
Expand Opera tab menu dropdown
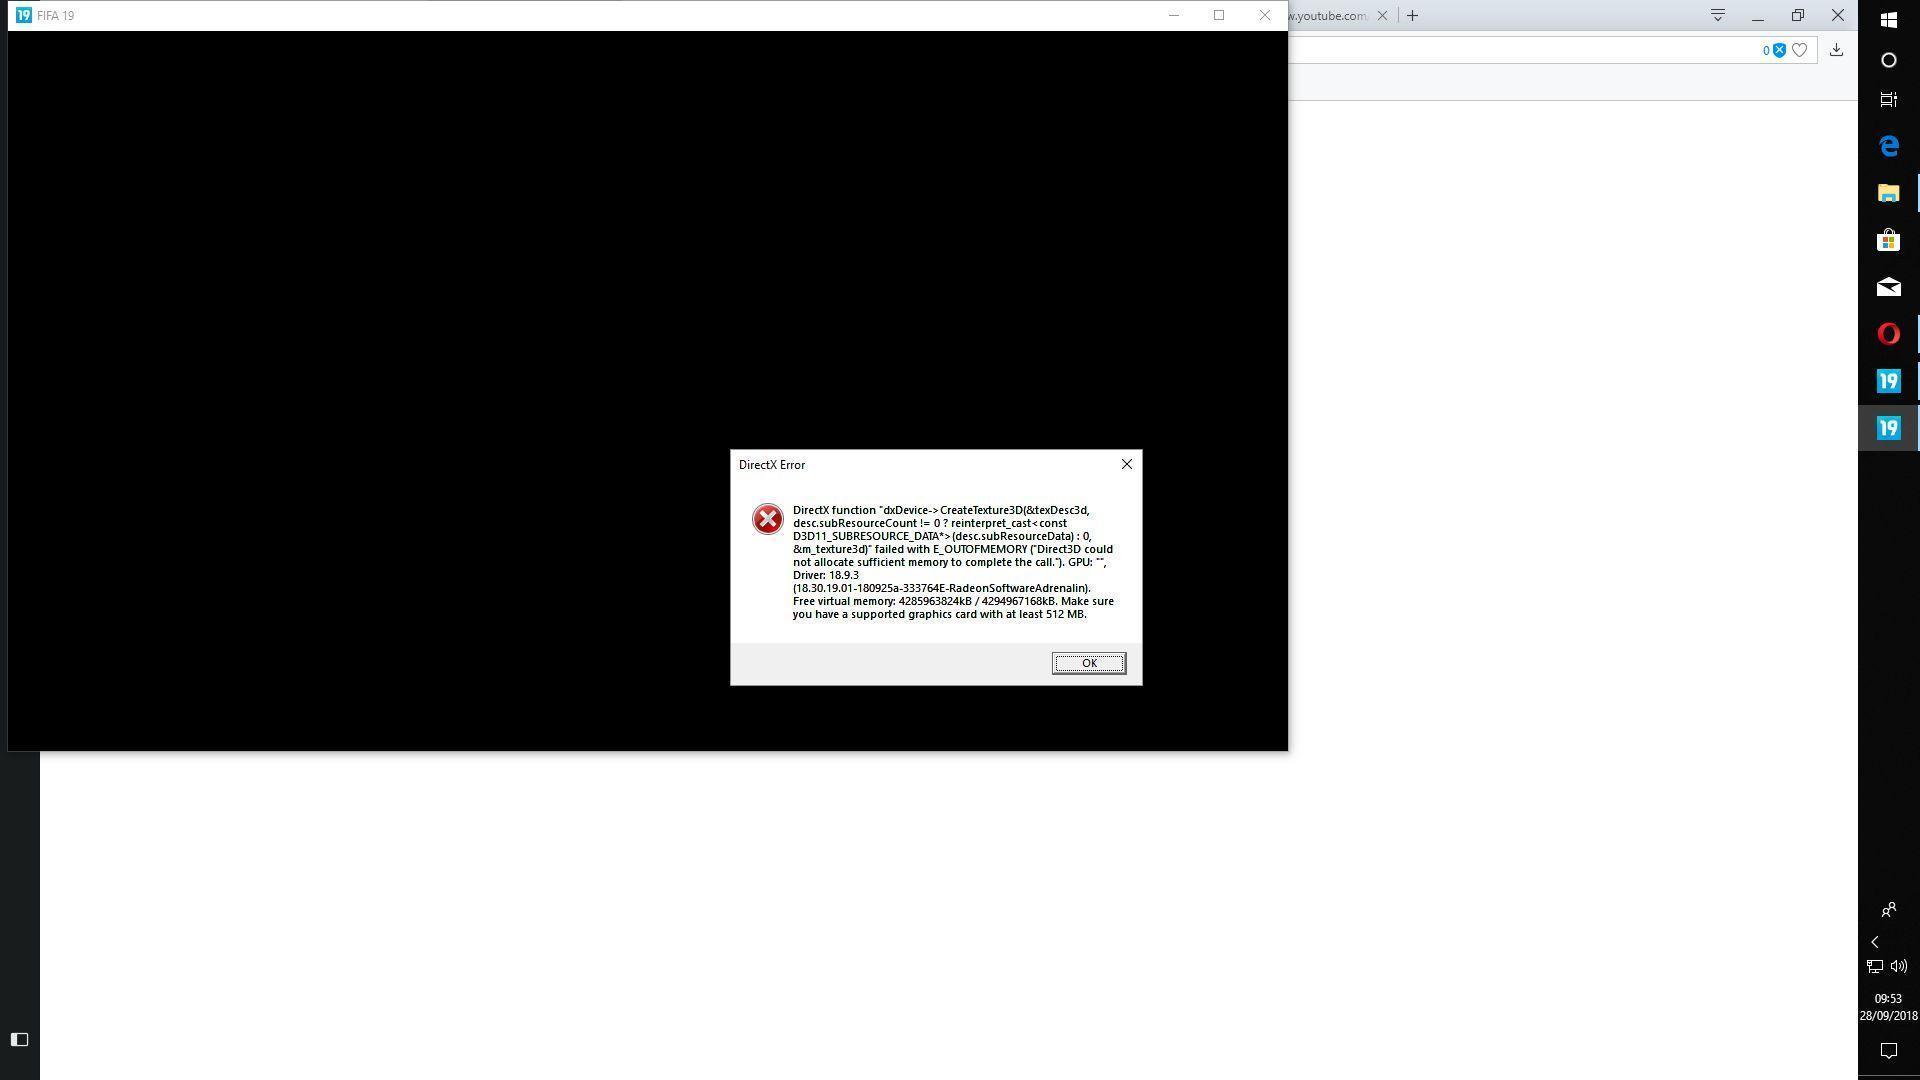pos(1717,15)
